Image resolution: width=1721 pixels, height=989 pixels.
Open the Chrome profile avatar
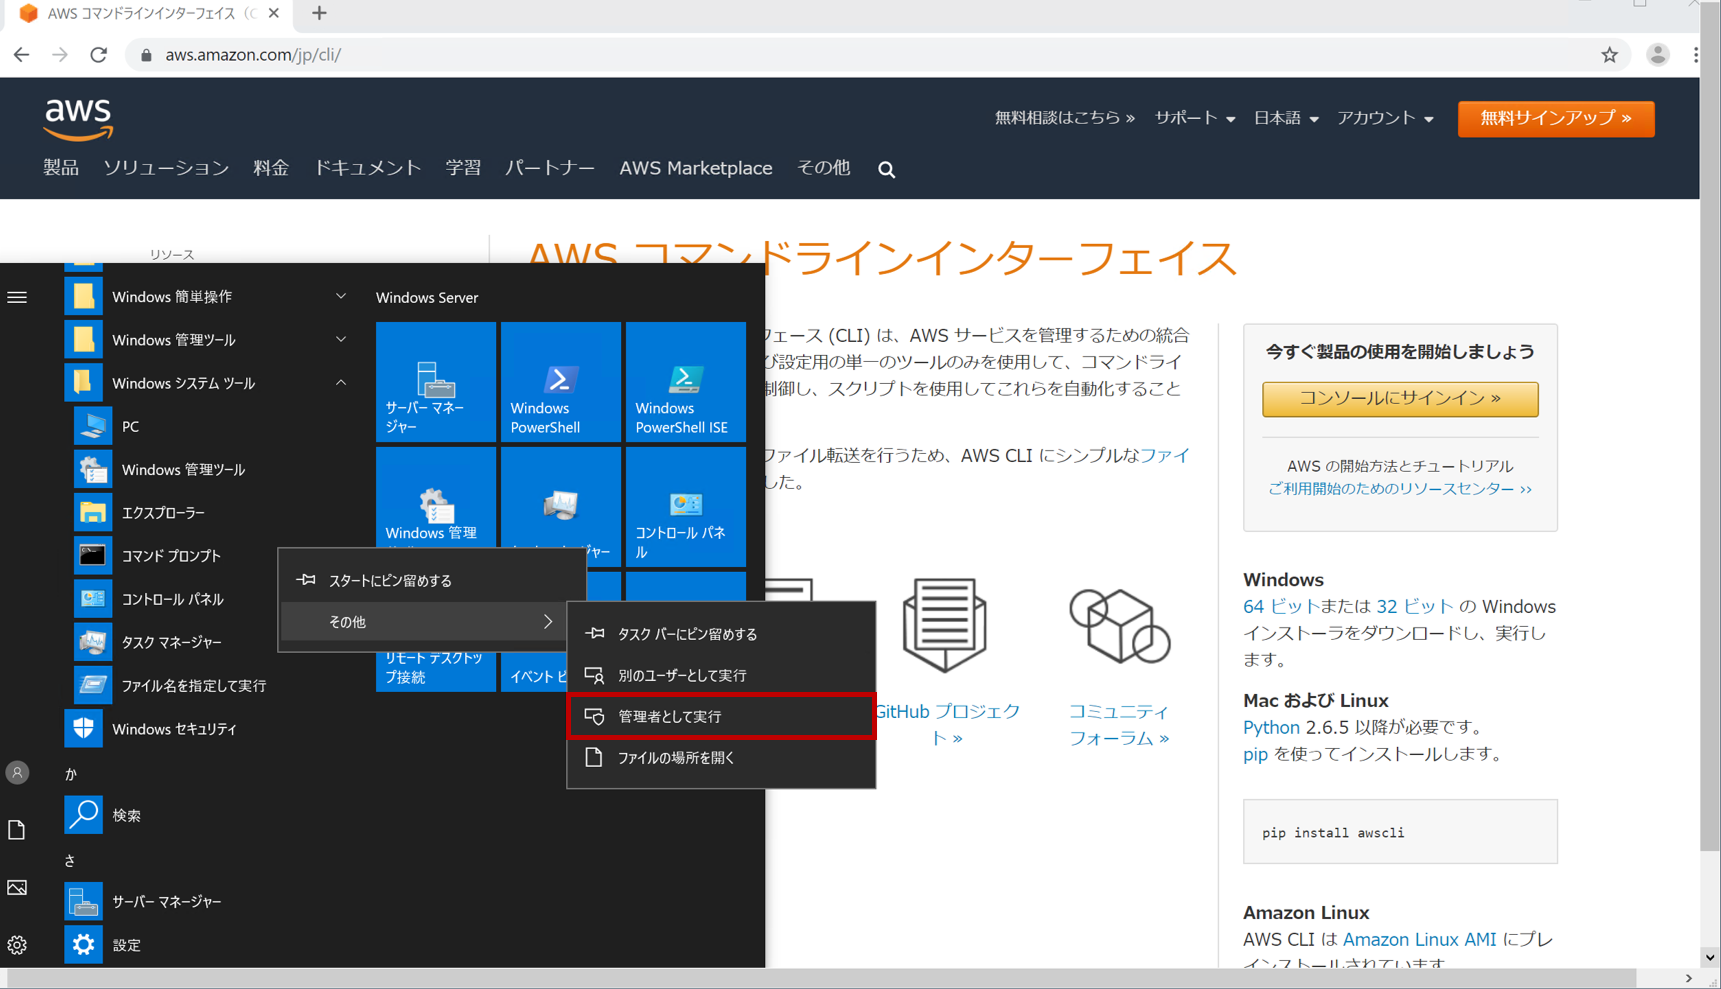click(x=1657, y=55)
